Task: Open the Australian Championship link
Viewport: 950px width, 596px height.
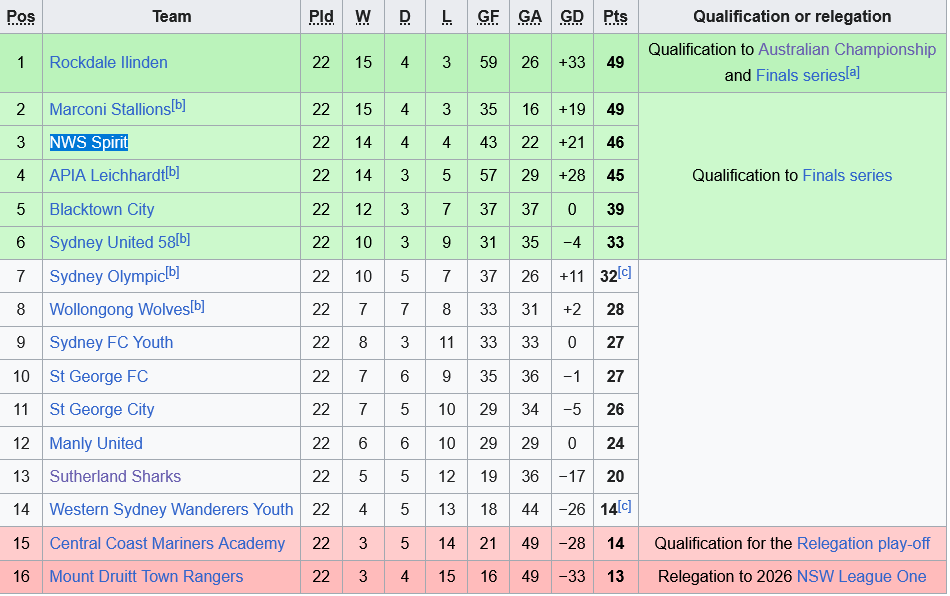Action: pyautogui.click(x=847, y=49)
